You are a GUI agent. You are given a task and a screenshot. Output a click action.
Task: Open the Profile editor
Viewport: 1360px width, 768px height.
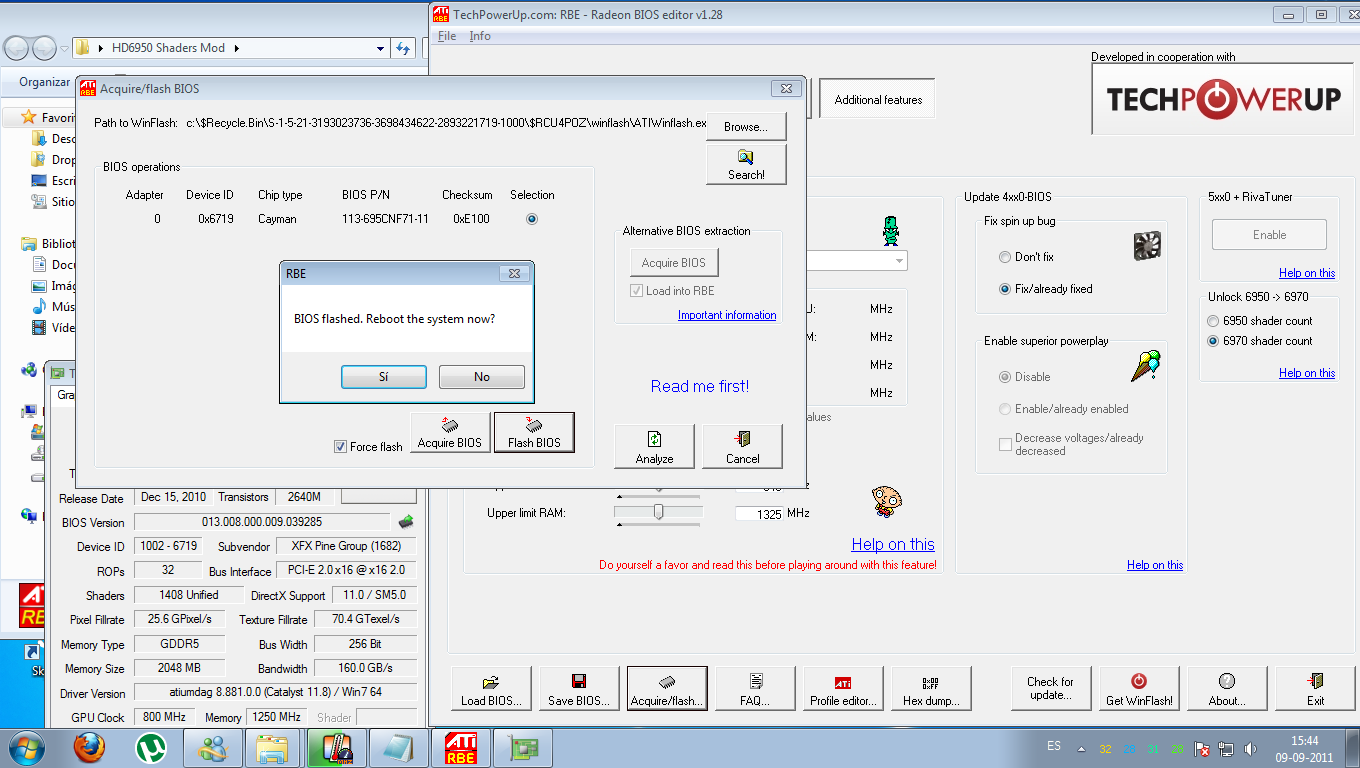coord(843,690)
